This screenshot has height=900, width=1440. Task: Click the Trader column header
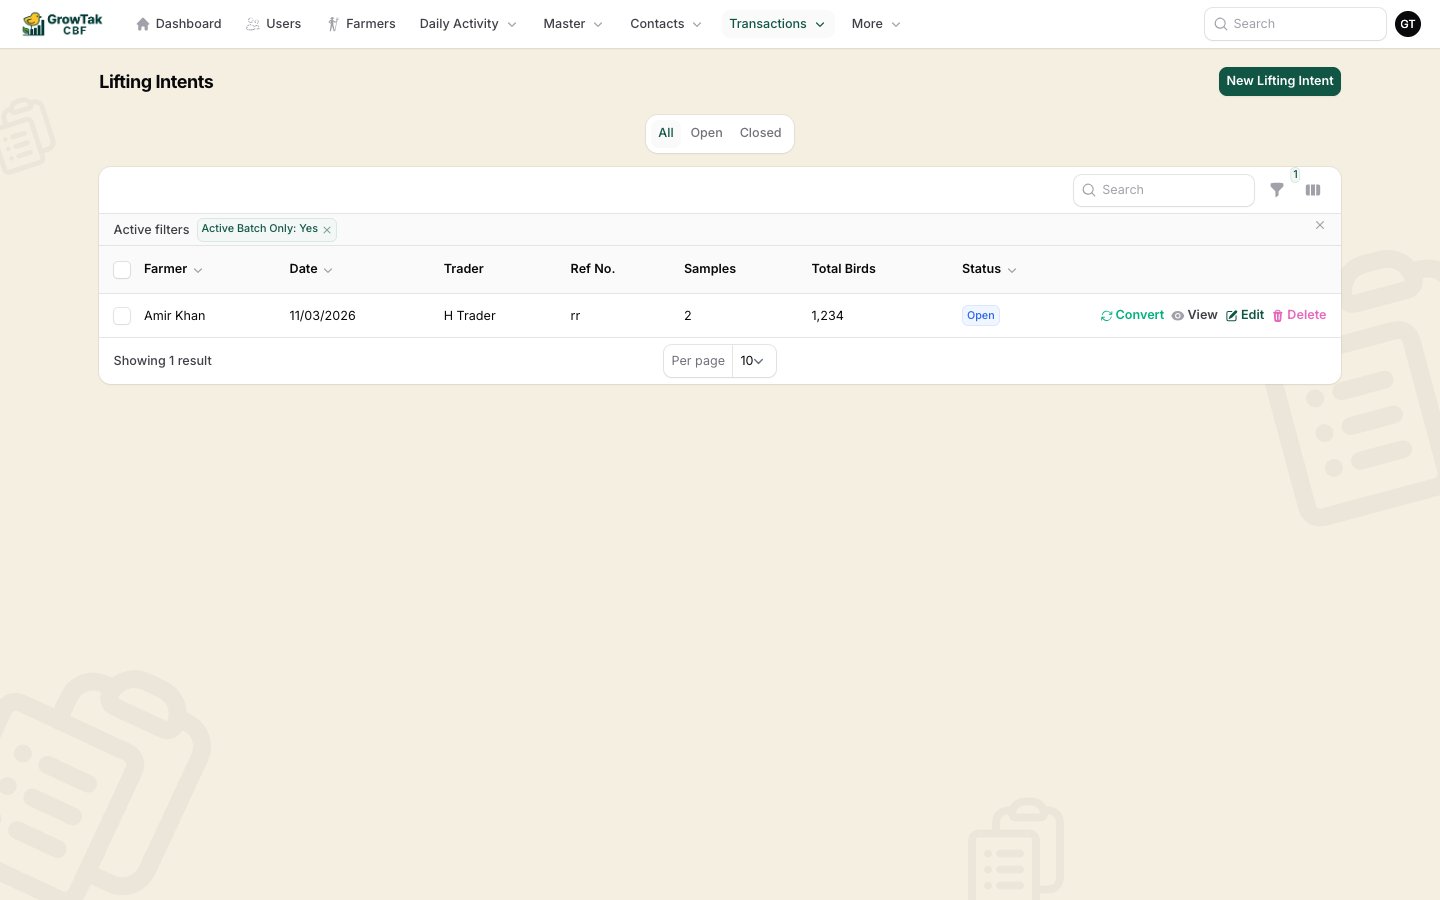[x=464, y=269]
